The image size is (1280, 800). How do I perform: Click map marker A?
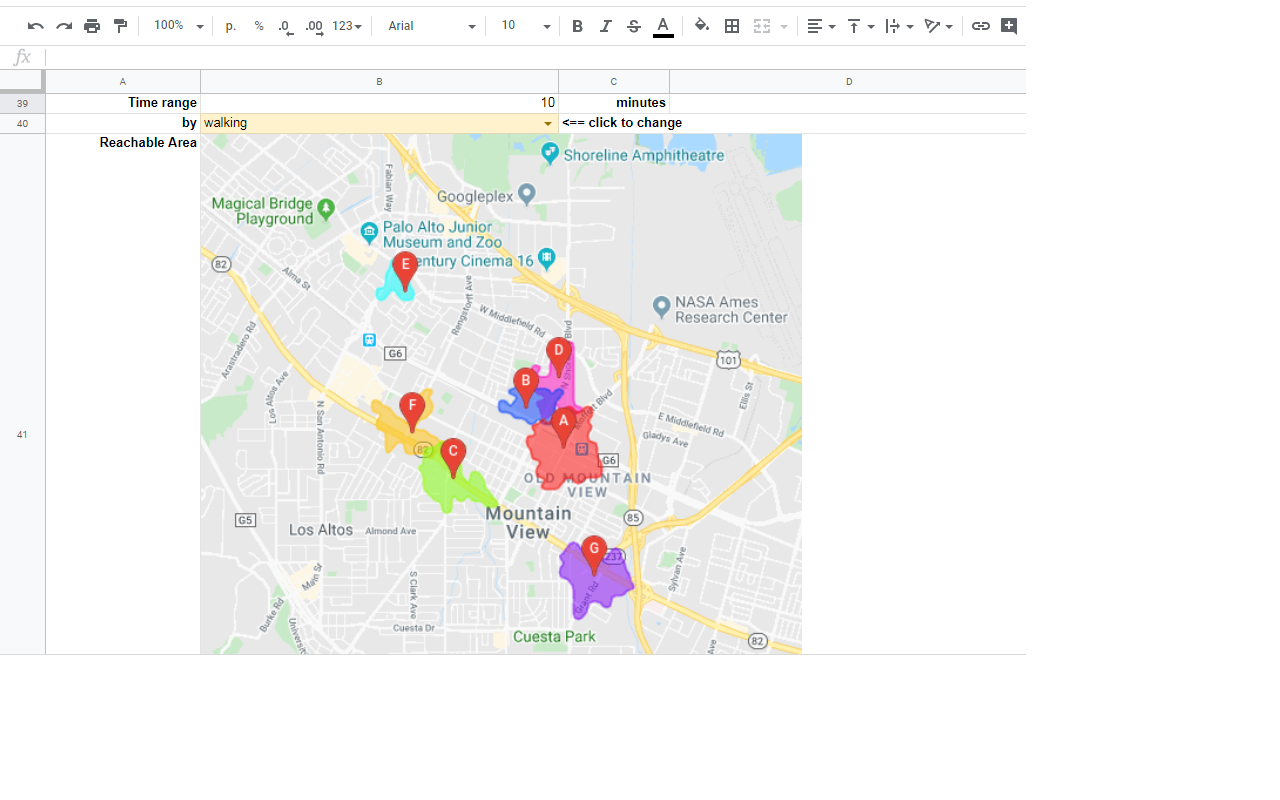point(564,426)
